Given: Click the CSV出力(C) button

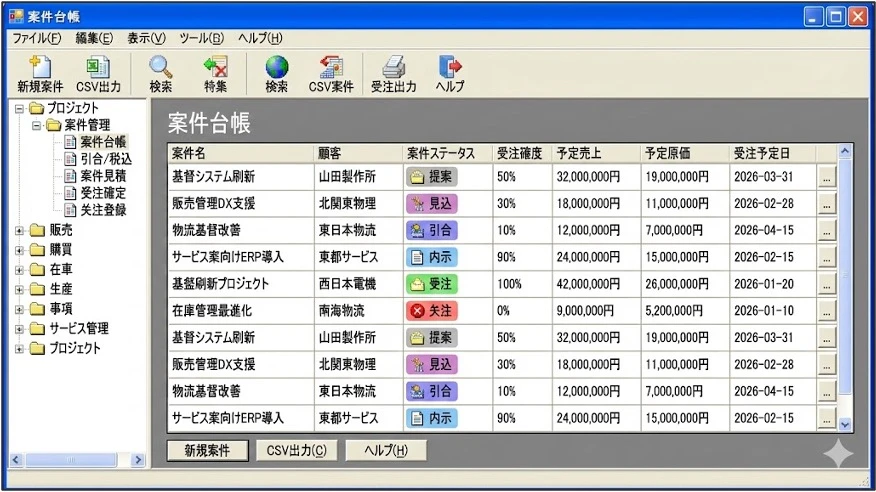Looking at the screenshot, I should point(297,450).
